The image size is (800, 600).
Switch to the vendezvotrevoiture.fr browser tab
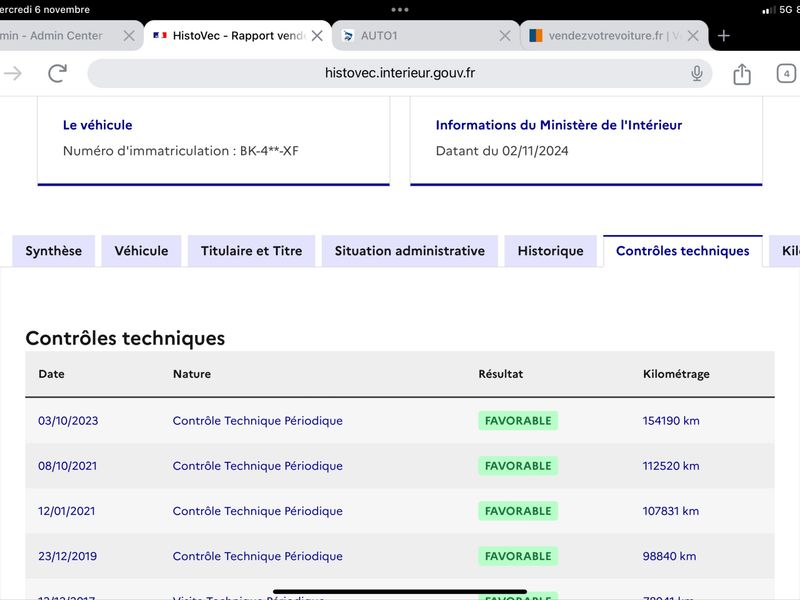[614, 36]
